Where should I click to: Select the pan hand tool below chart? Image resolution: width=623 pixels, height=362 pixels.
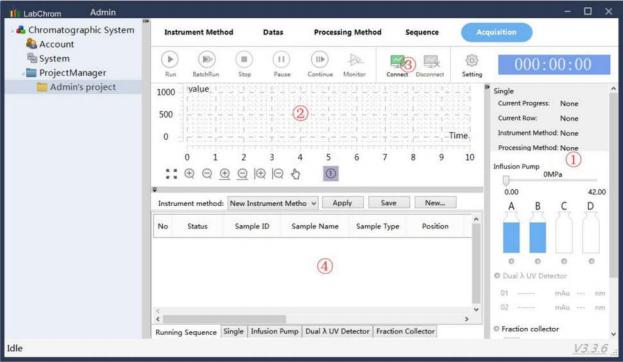click(x=296, y=174)
